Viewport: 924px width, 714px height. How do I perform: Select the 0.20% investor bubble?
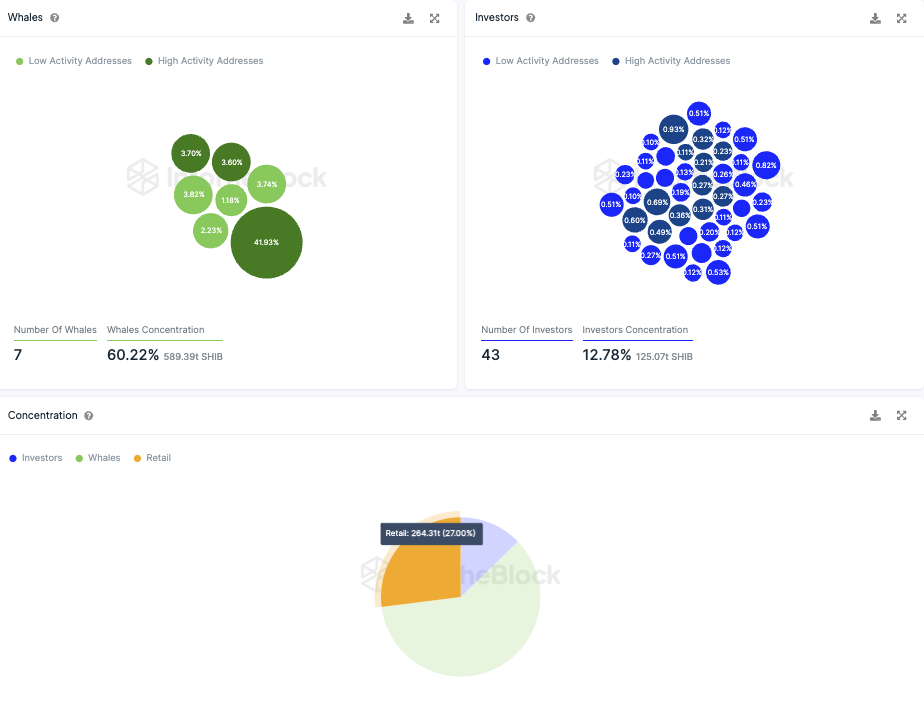709,232
